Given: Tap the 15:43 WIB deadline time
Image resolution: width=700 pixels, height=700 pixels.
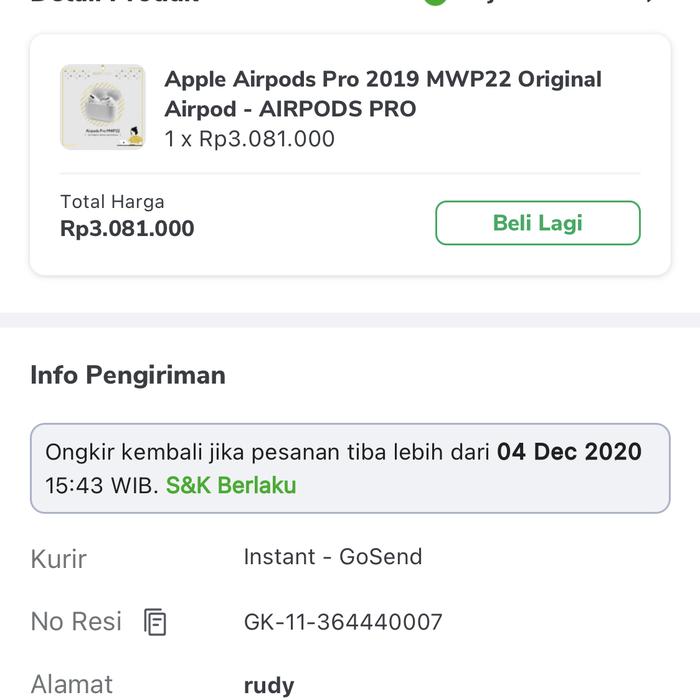Looking at the screenshot, I should (x=101, y=485).
